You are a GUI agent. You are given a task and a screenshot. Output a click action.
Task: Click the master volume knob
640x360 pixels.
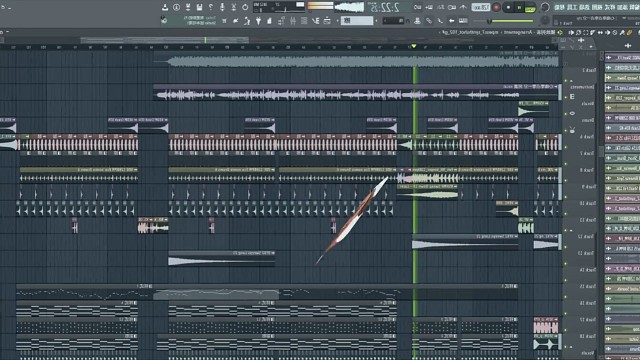[x=544, y=7]
